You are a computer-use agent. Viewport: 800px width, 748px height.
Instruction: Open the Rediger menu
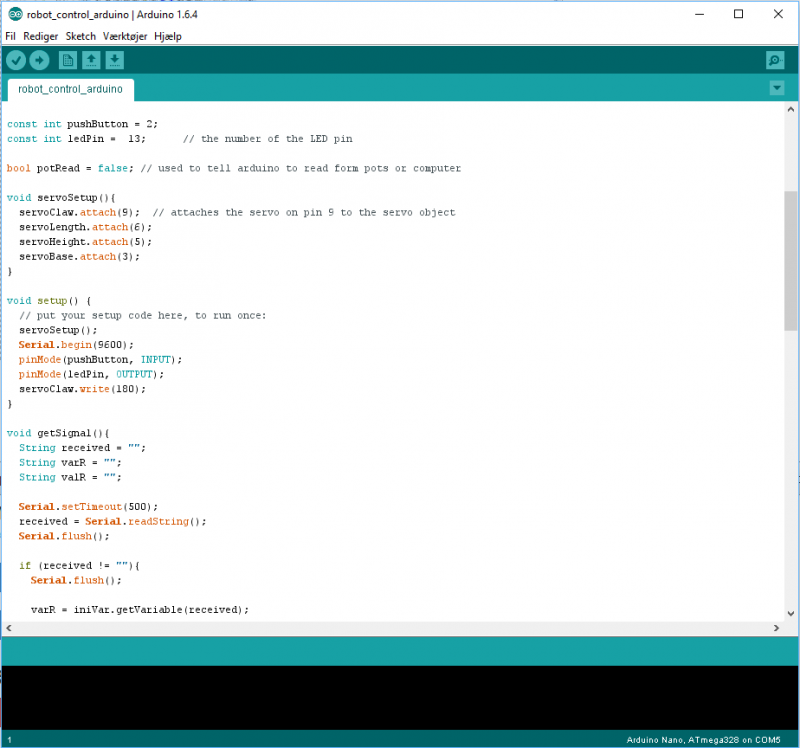click(x=41, y=36)
